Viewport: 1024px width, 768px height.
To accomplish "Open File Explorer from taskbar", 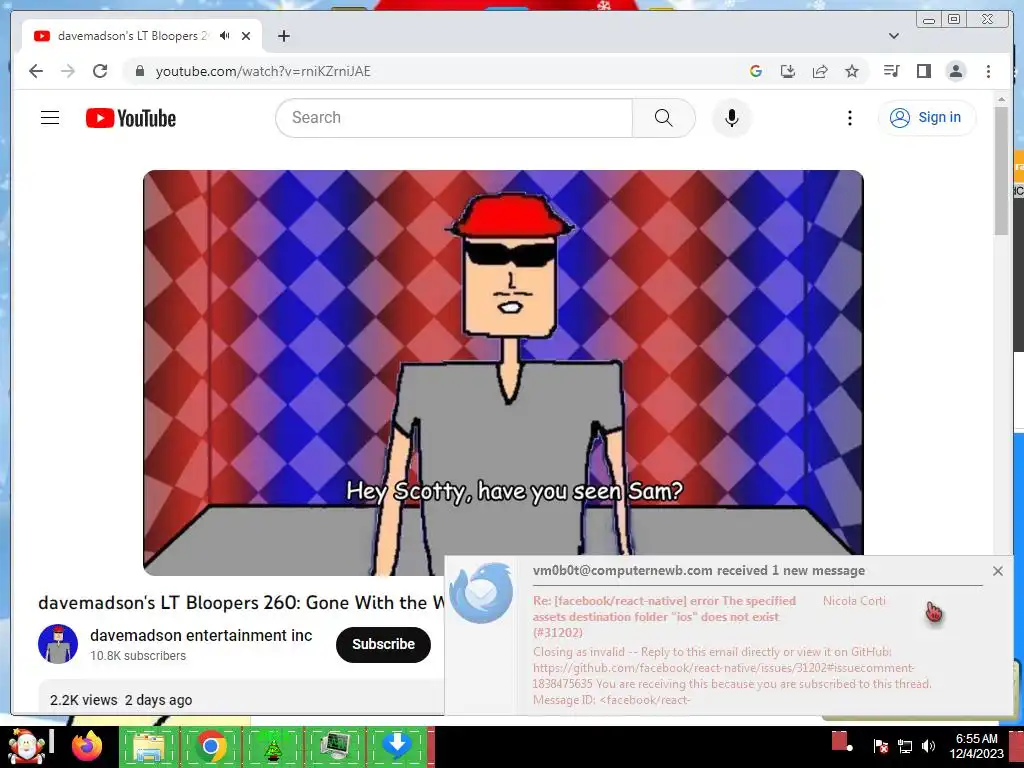I will pos(148,746).
